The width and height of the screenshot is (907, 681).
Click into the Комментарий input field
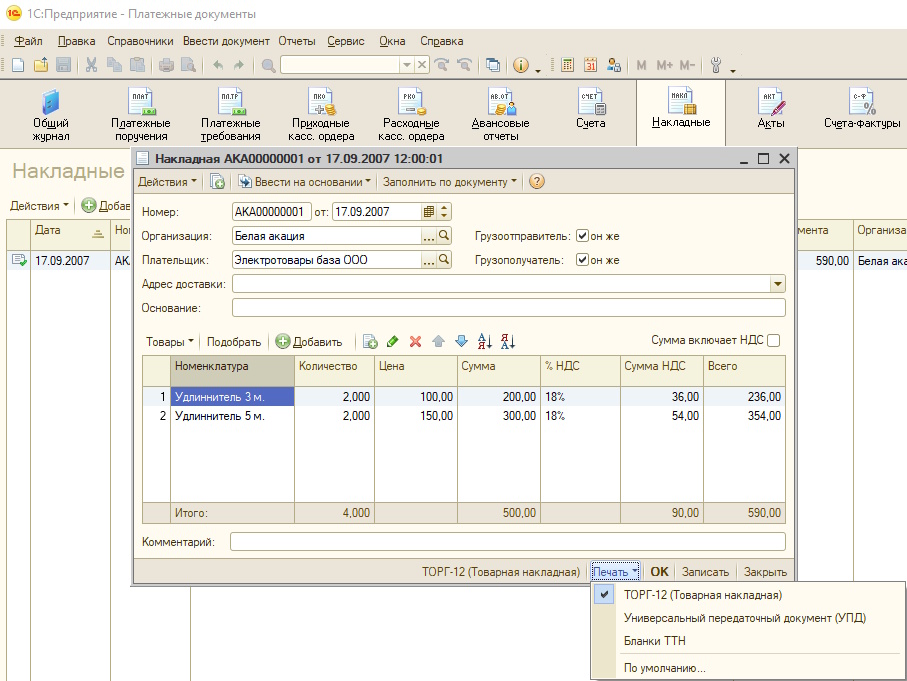[x=507, y=542]
